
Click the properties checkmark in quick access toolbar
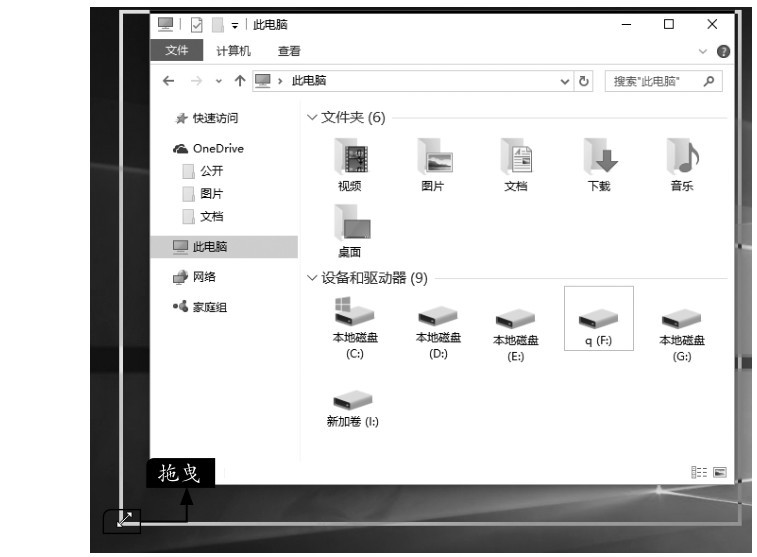[196, 25]
